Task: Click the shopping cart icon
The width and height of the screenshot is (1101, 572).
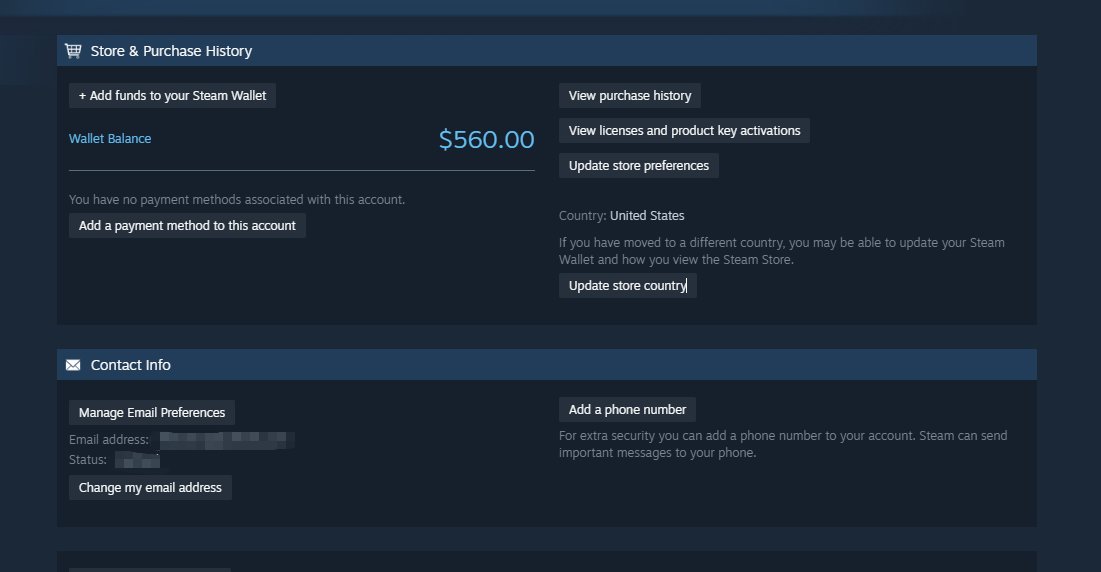Action: 73,50
